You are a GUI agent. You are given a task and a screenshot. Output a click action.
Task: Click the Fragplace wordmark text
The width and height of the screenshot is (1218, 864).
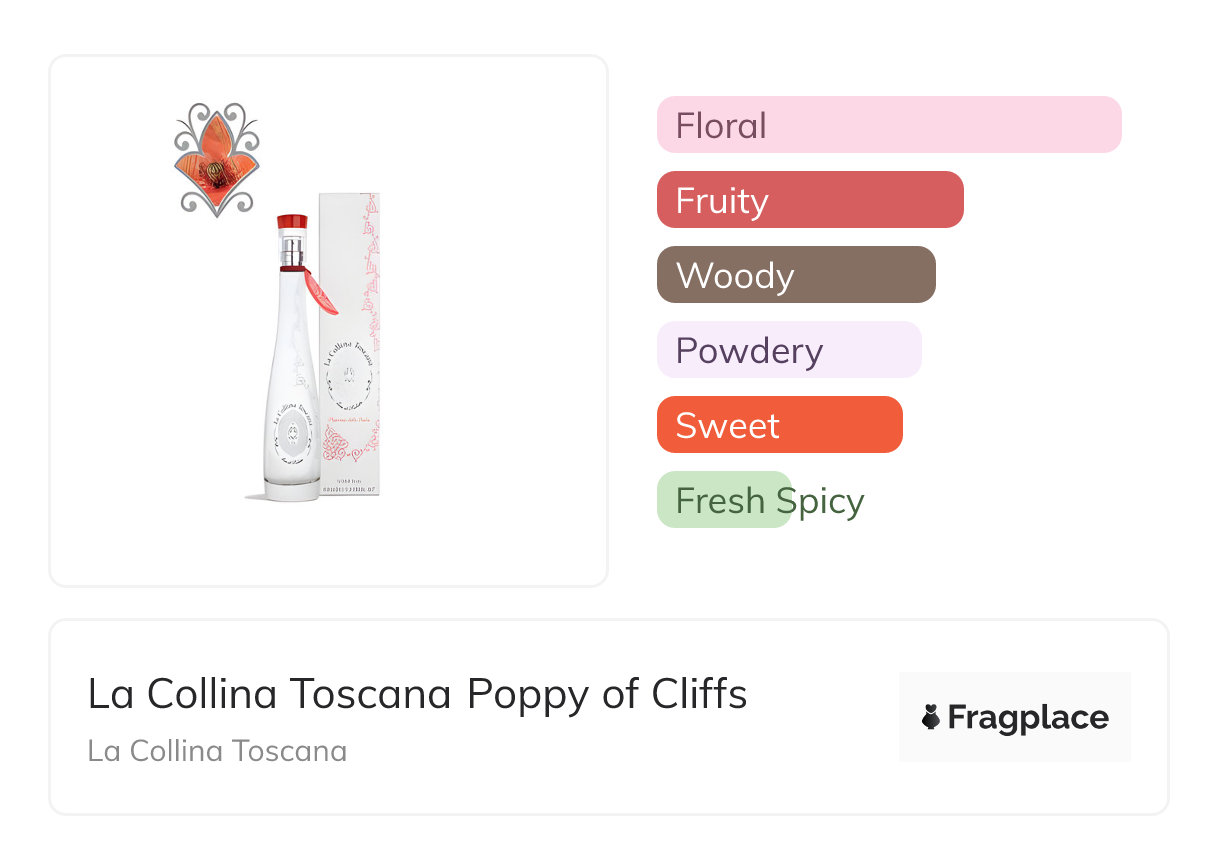(x=1028, y=717)
